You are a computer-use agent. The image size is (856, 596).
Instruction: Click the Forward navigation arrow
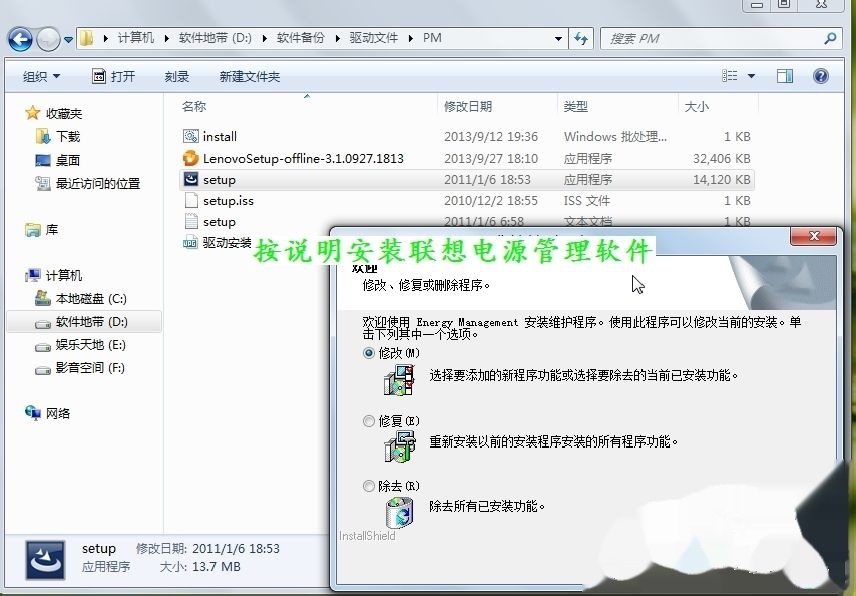(48, 39)
